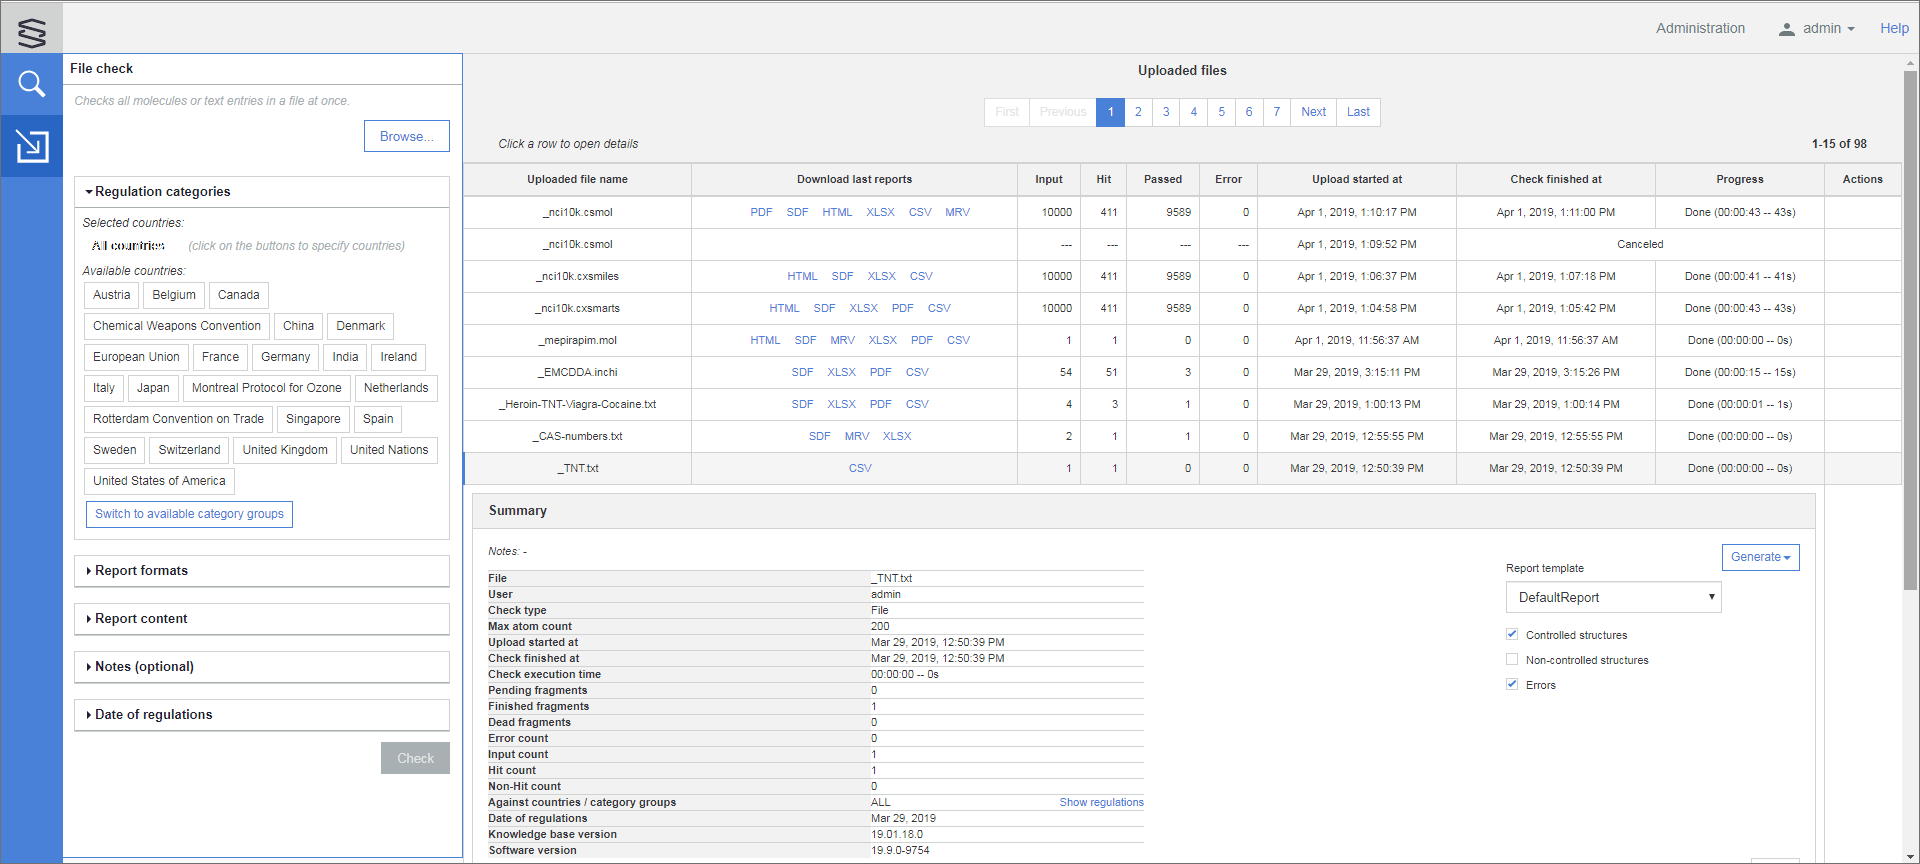Open the _EMCDDA.inchi file row

(x=580, y=372)
